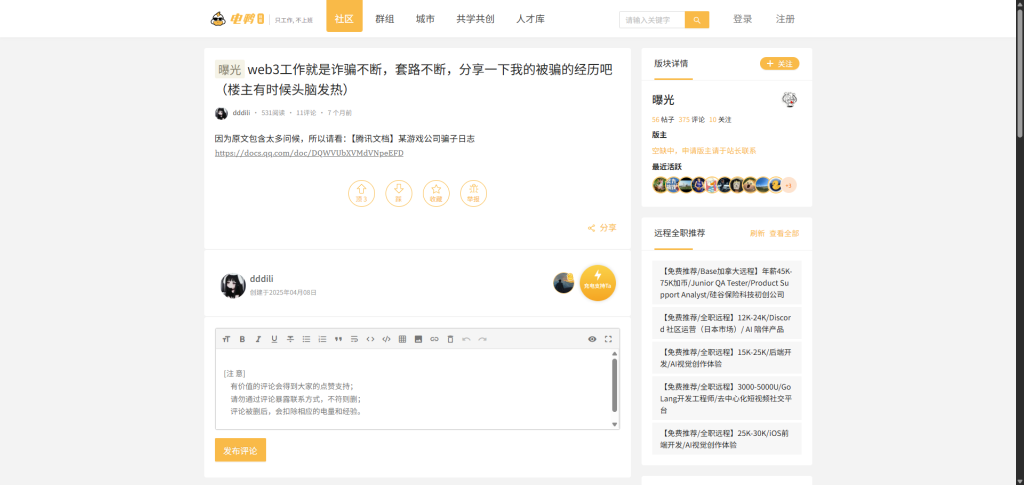The height and width of the screenshot is (485, 1024).
Task: Toggle bold formatting in comment editor
Action: click(242, 339)
